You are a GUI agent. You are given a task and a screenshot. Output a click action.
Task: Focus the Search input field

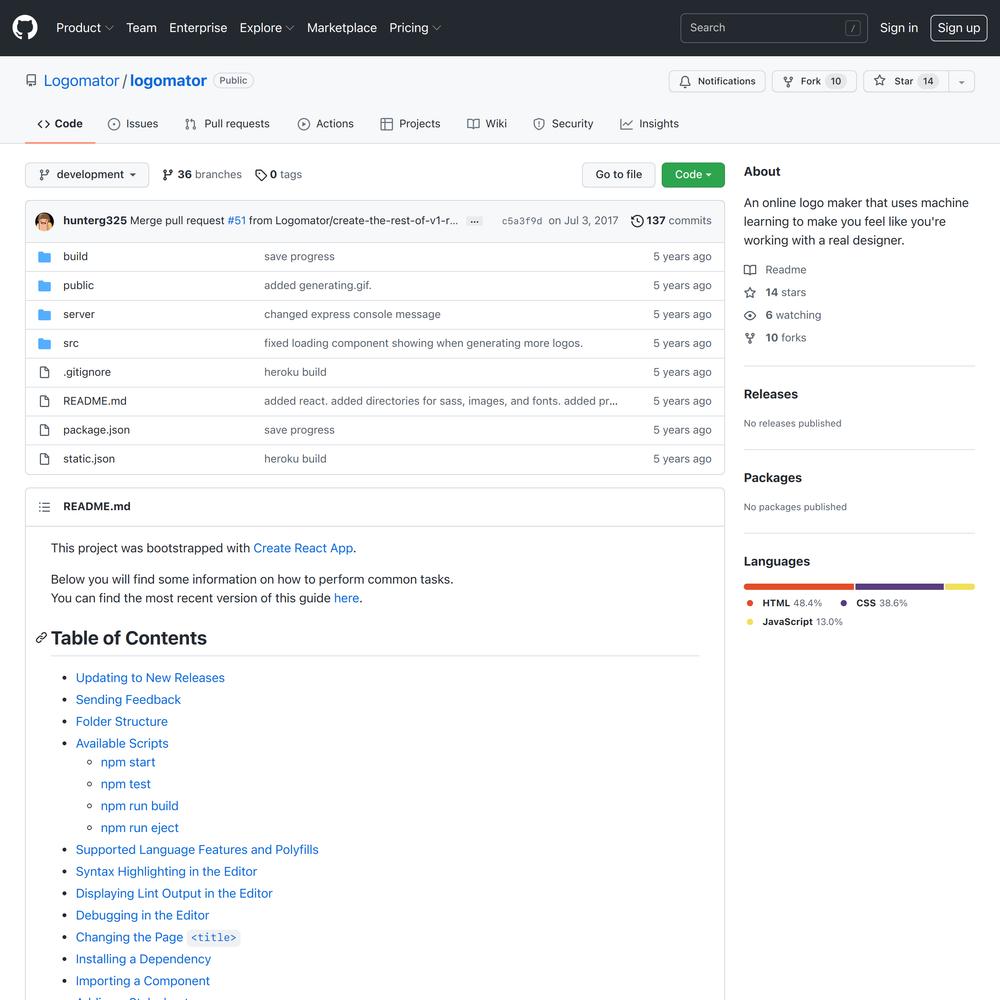coord(774,28)
